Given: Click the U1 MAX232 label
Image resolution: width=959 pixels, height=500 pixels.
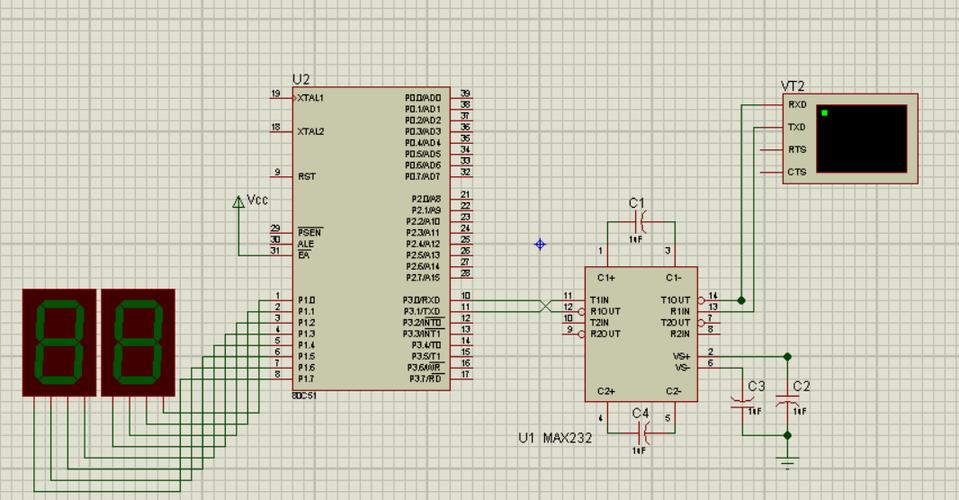Looking at the screenshot, I should (x=555, y=438).
